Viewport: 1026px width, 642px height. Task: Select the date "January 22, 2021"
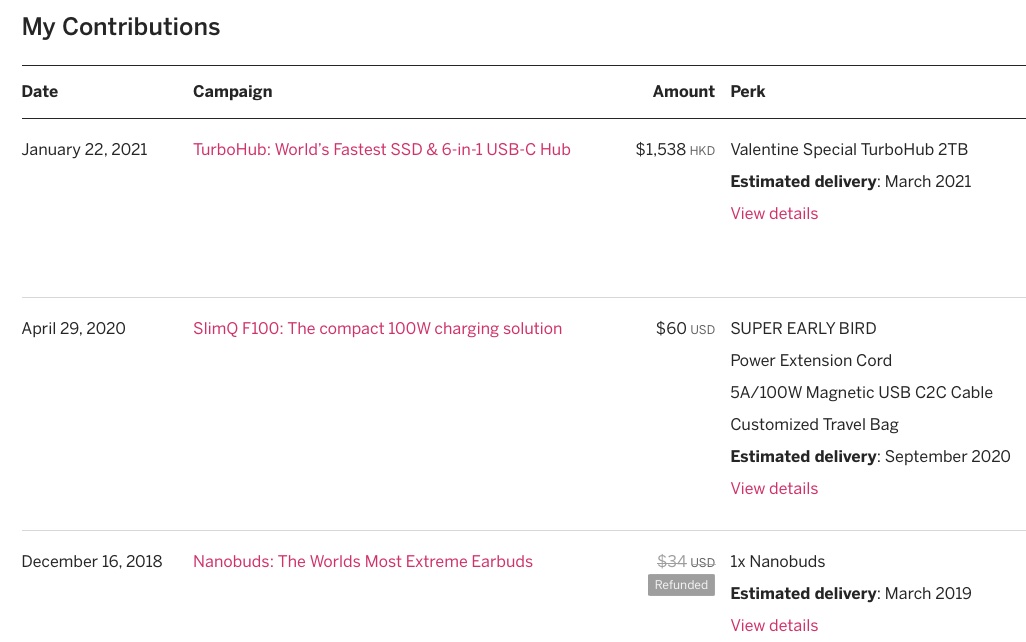click(x=84, y=149)
